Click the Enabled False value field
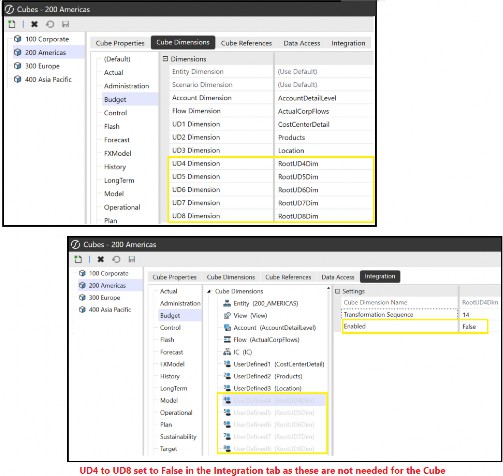The width and height of the screenshot is (503, 476). point(473,326)
